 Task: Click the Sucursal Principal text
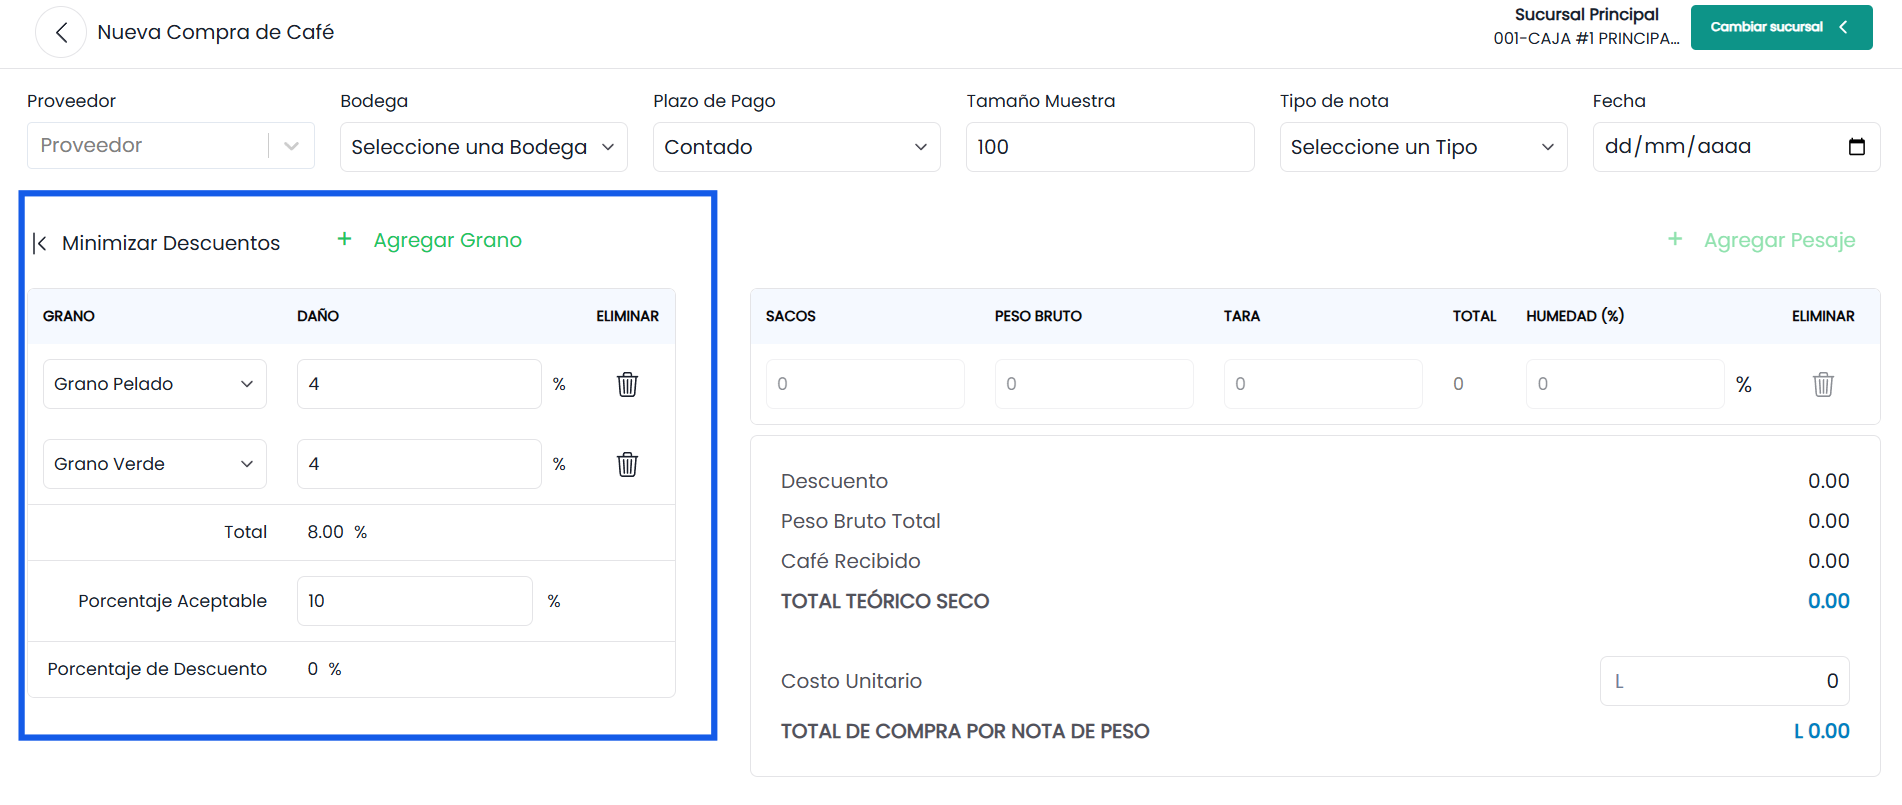[x=1586, y=14]
